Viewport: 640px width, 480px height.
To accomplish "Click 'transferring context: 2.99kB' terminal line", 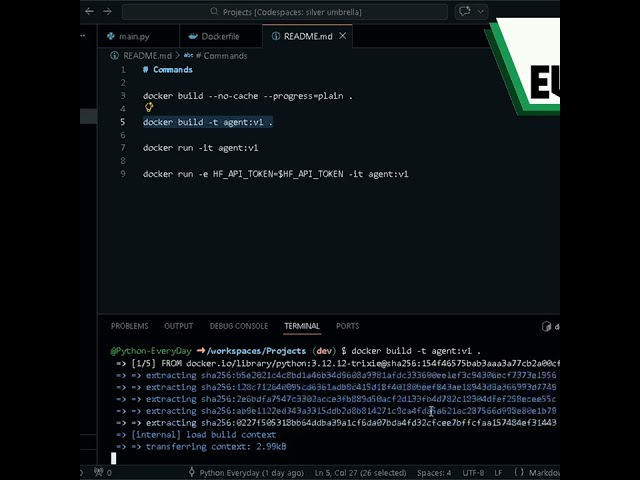I will [216, 447].
